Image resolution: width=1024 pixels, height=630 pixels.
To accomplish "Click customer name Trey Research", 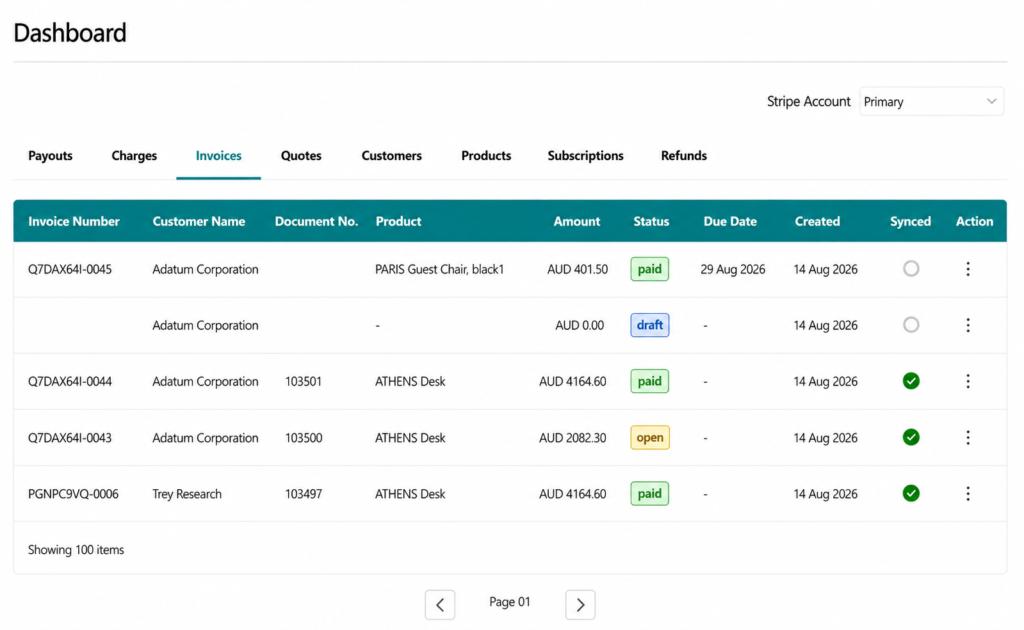I will tap(187, 494).
